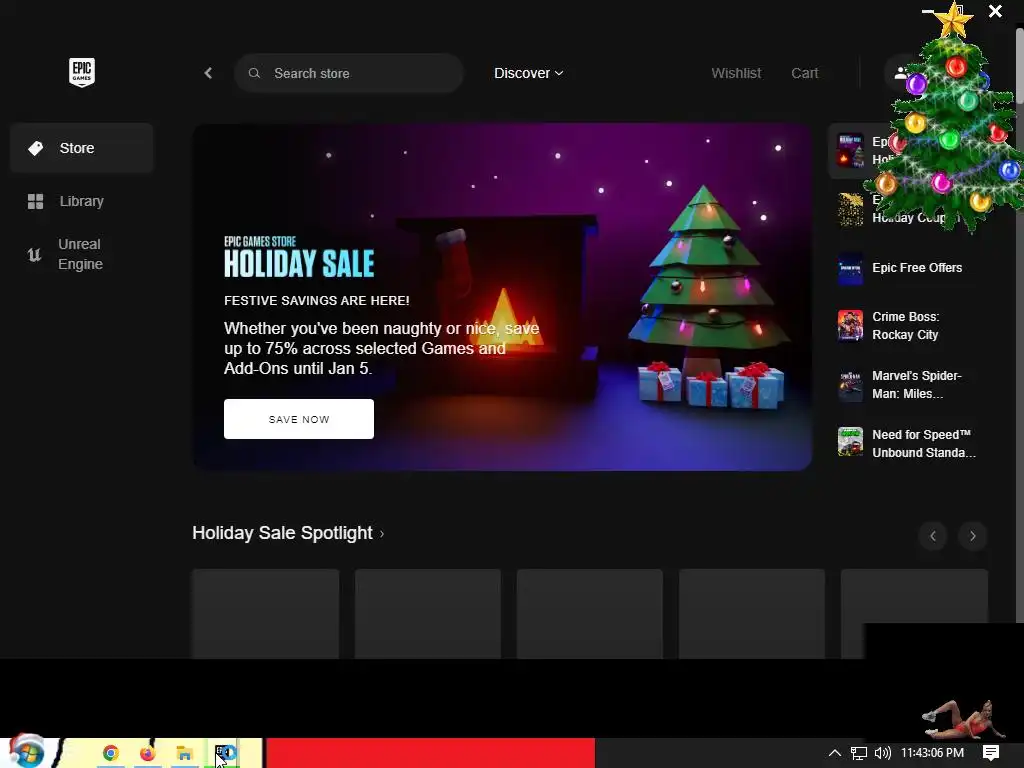Open the Holiday Sale Spotlight heading link
1024x768 pixels.
tap(288, 533)
